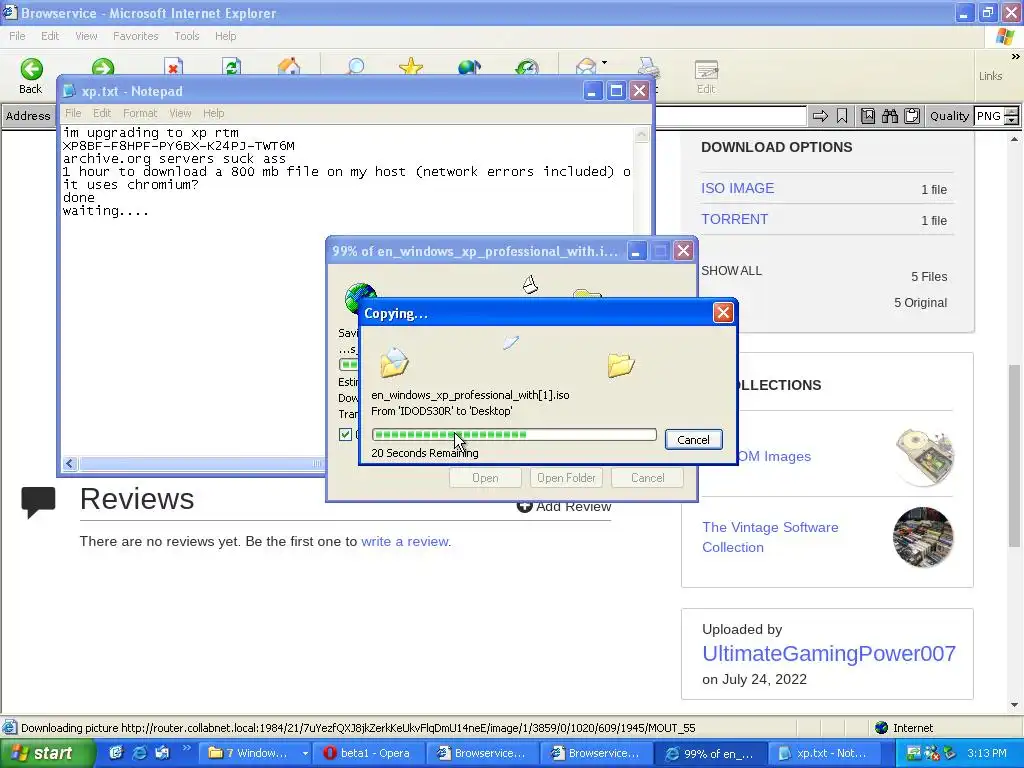1024x768 pixels.
Task: Click the Vintage Software Collection thumbnail
Action: [923, 537]
